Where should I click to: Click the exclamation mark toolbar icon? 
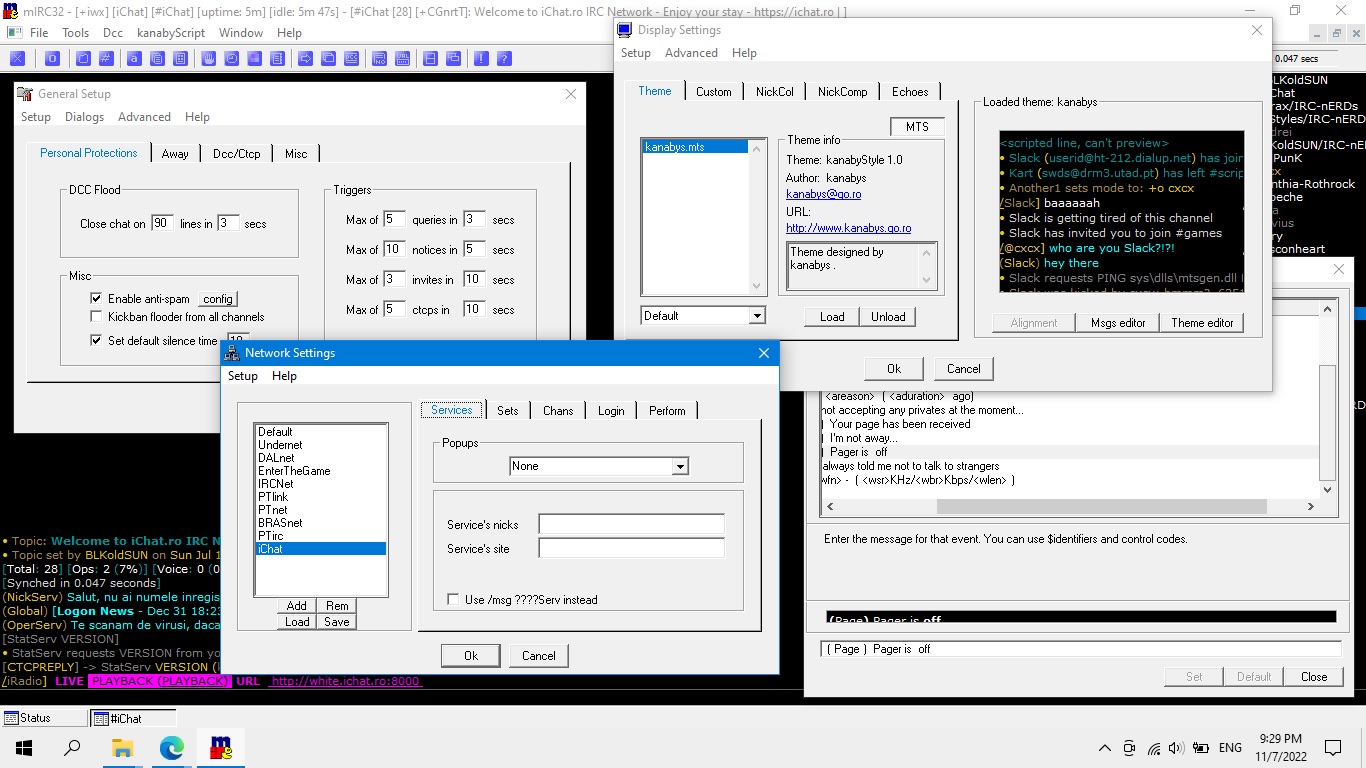[x=481, y=59]
